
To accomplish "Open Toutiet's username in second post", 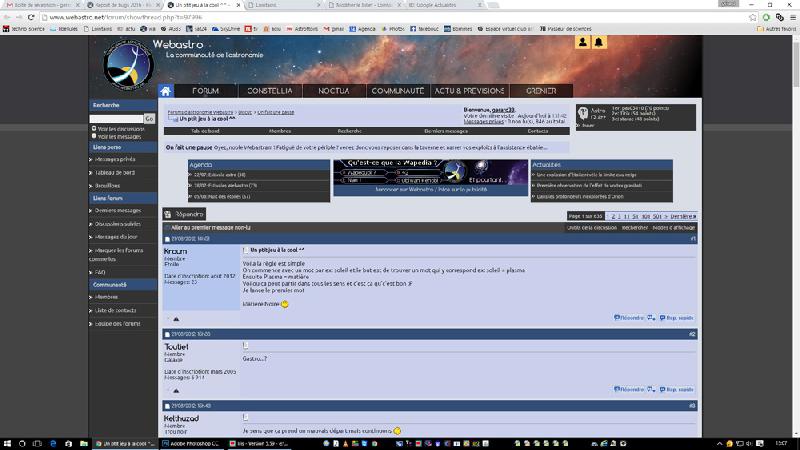I will point(177,346).
